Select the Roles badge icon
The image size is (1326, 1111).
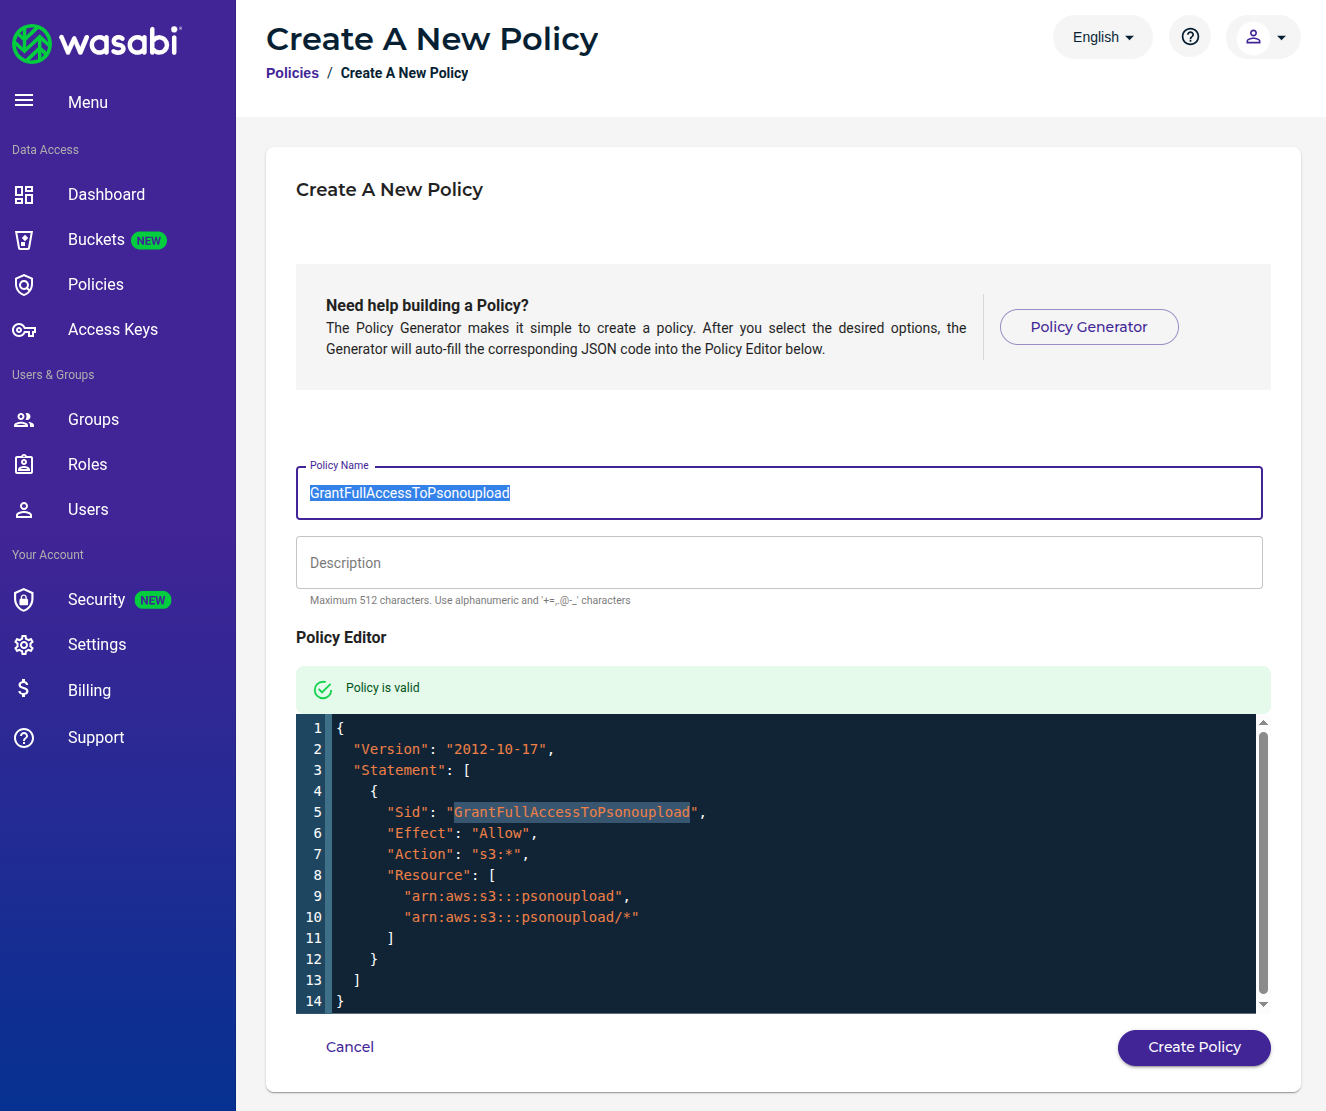(x=24, y=464)
